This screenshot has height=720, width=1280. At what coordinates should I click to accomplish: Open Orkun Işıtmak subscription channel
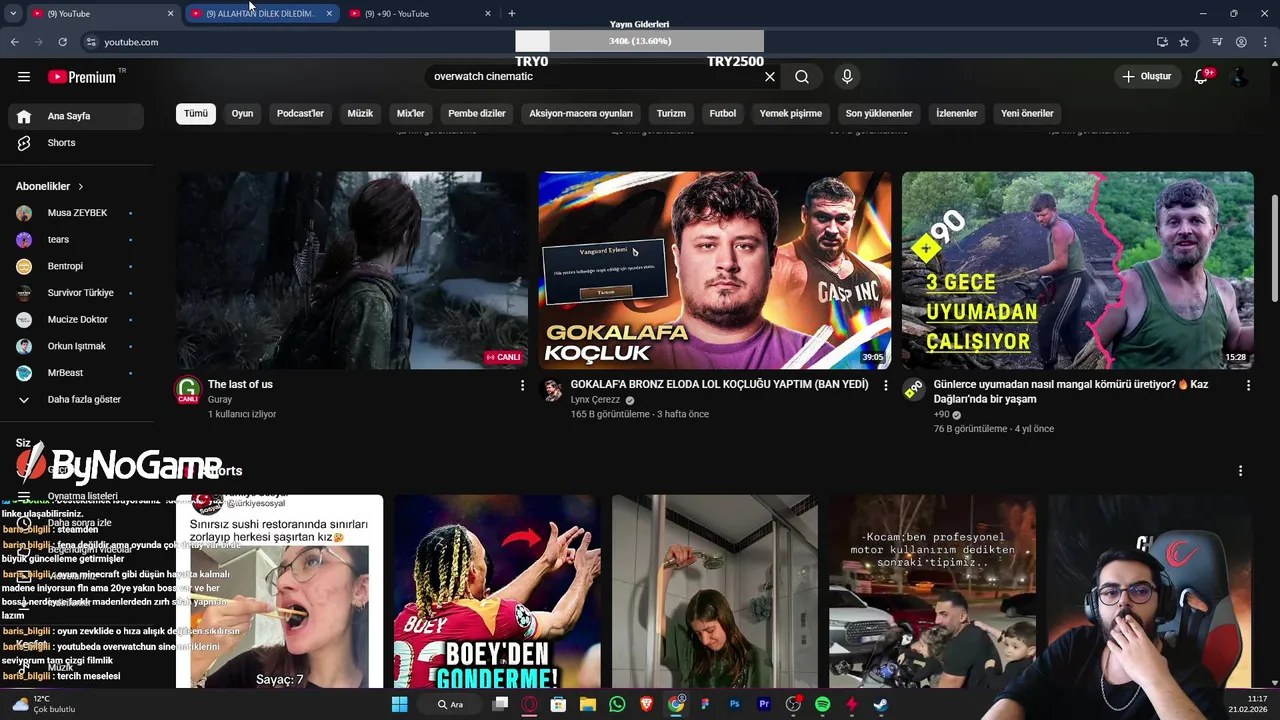coord(76,347)
